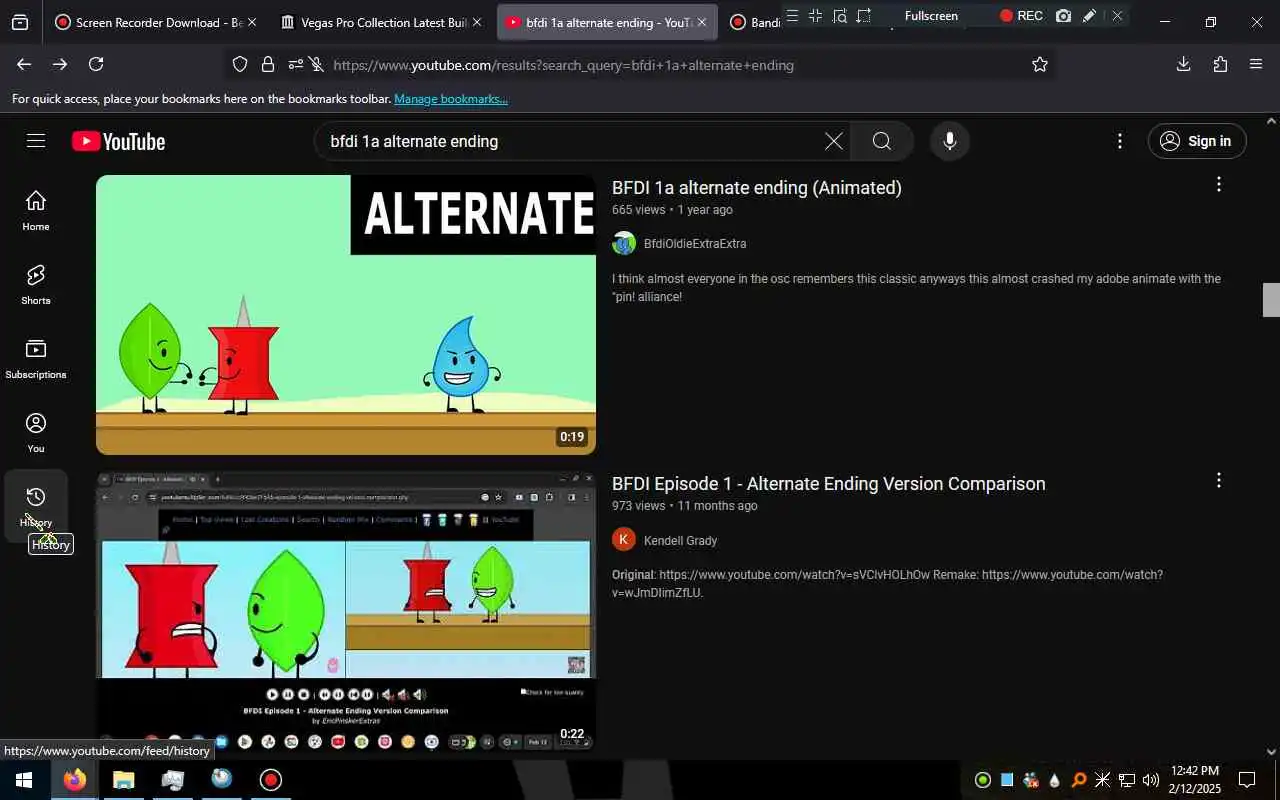The image size is (1280, 800).
Task: Click Manage bookmarks link
Action: 451,99
